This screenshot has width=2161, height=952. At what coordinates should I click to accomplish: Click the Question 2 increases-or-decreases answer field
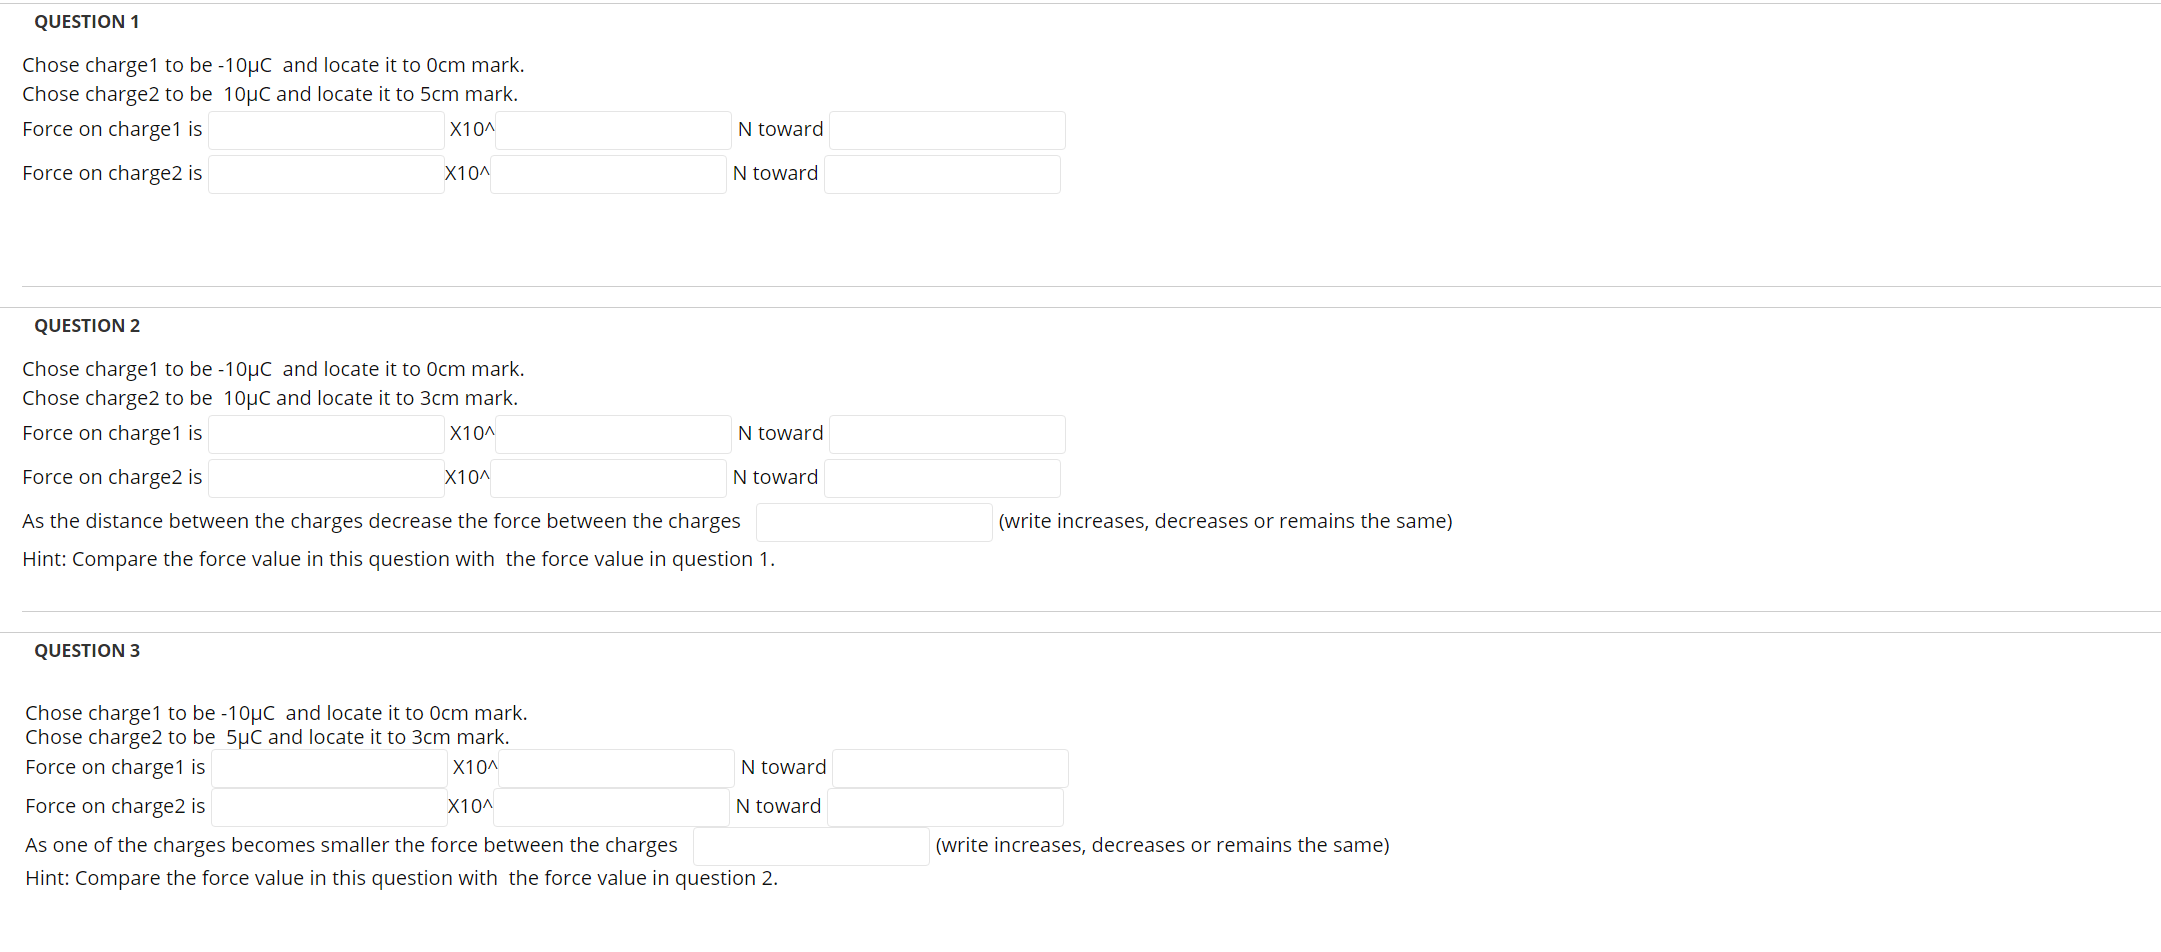pyautogui.click(x=873, y=521)
